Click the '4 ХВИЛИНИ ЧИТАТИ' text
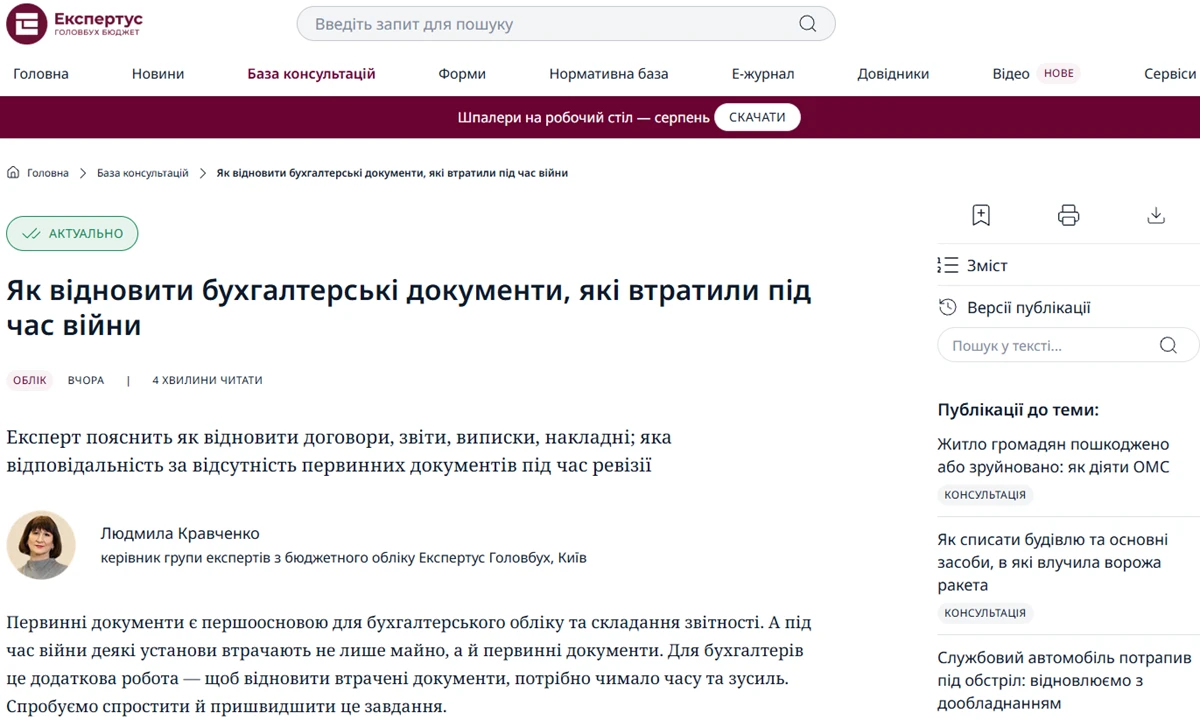 tap(207, 380)
